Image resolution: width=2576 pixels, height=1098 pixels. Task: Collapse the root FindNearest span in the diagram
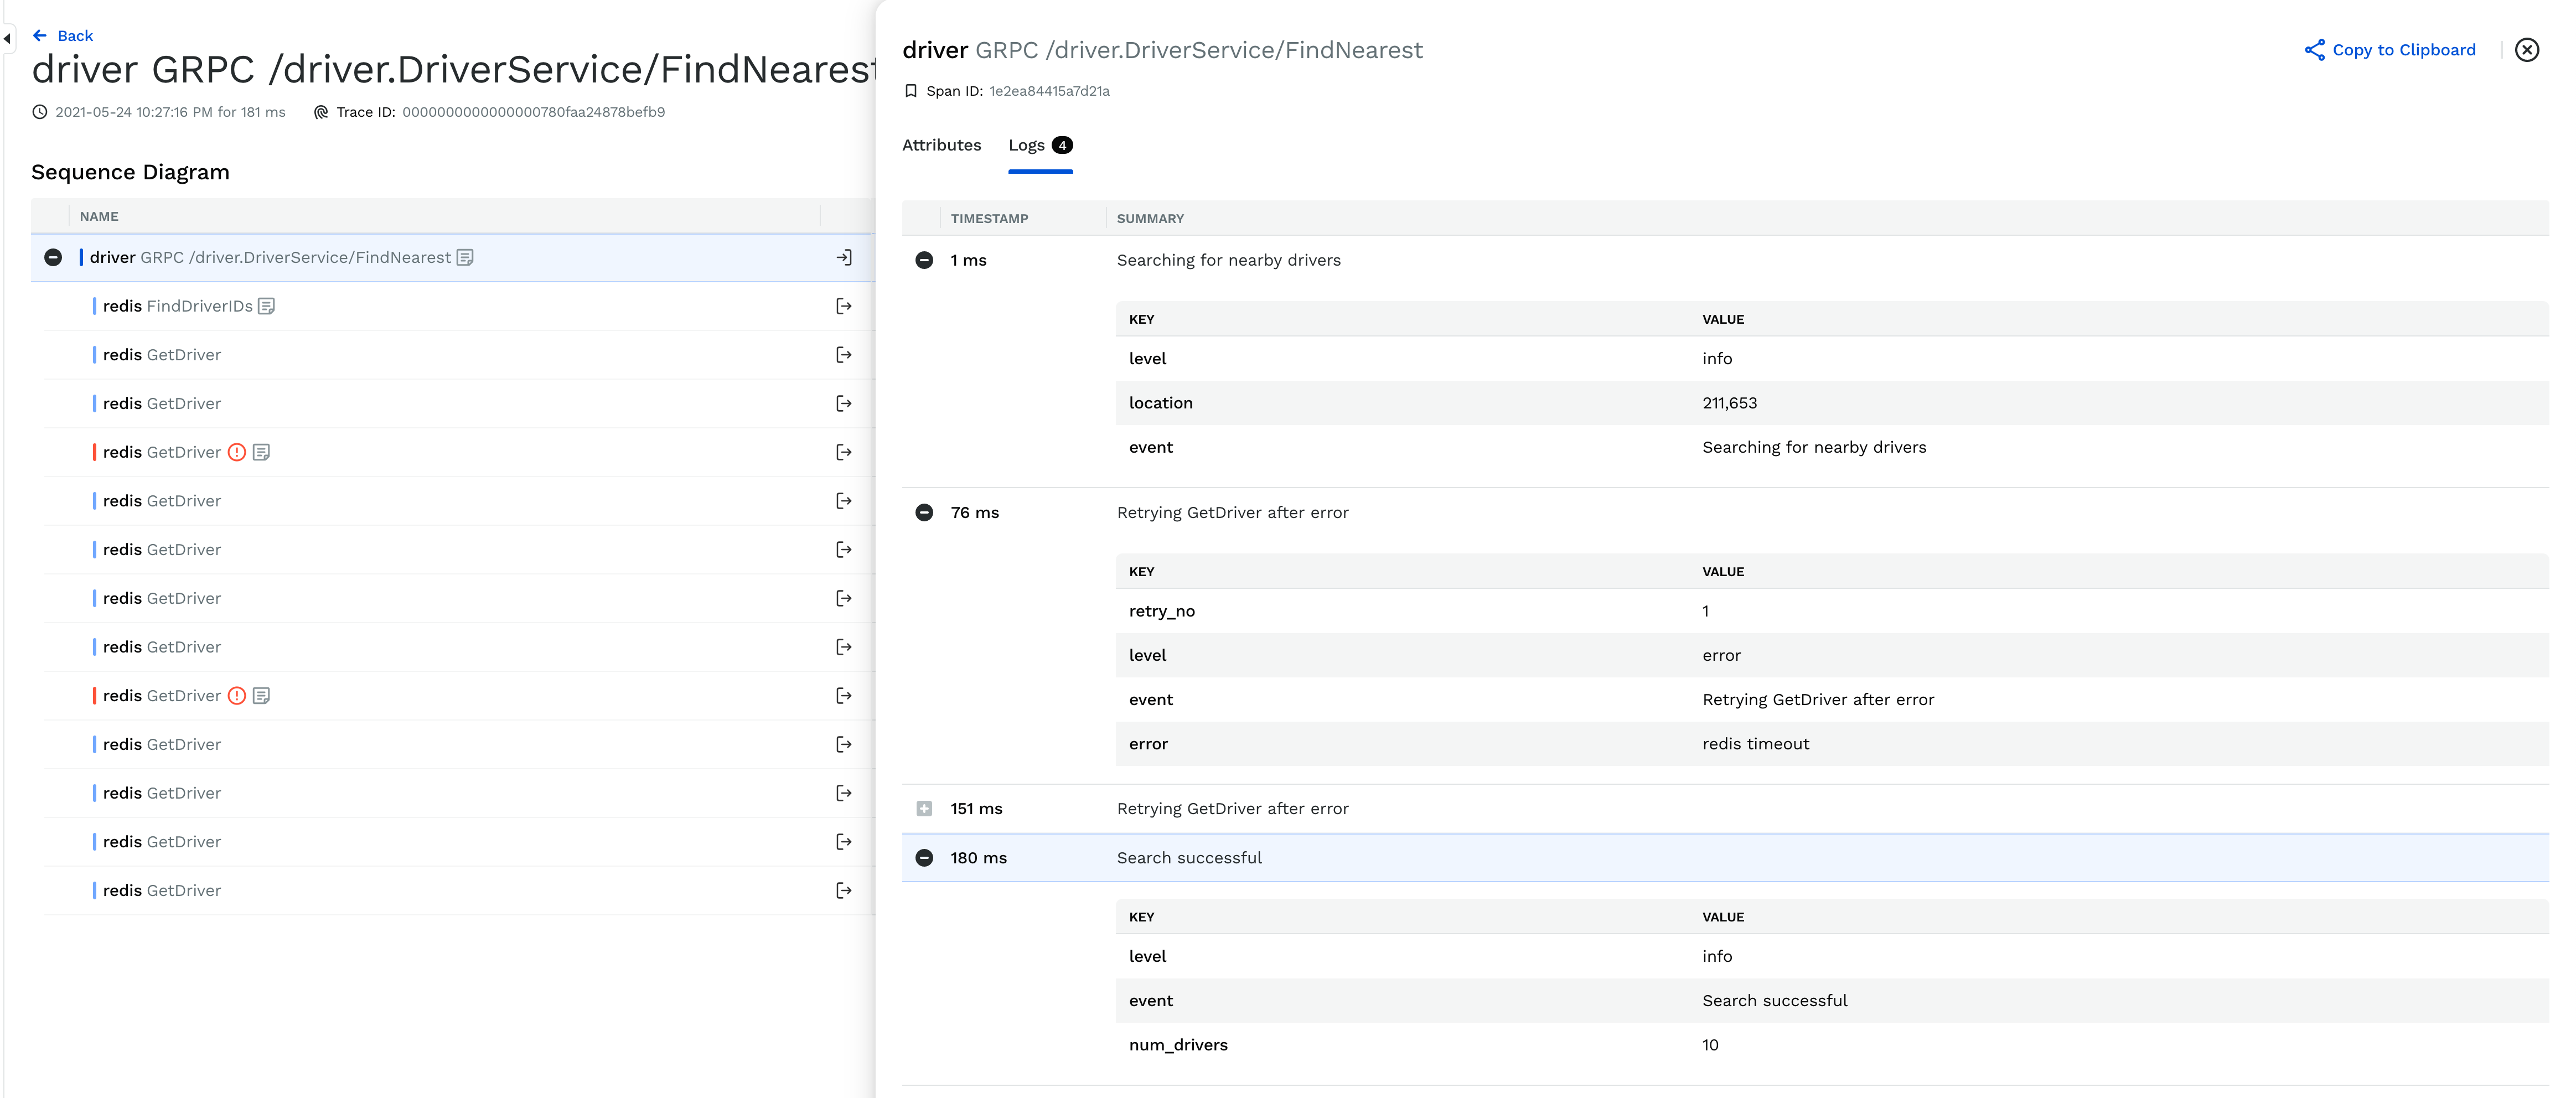(52, 257)
